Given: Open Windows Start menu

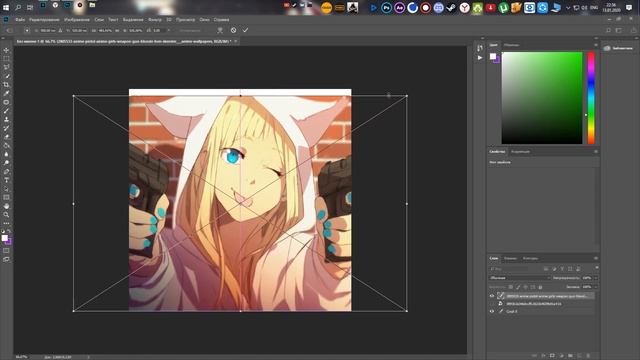Looking at the screenshot, I should (6, 7).
